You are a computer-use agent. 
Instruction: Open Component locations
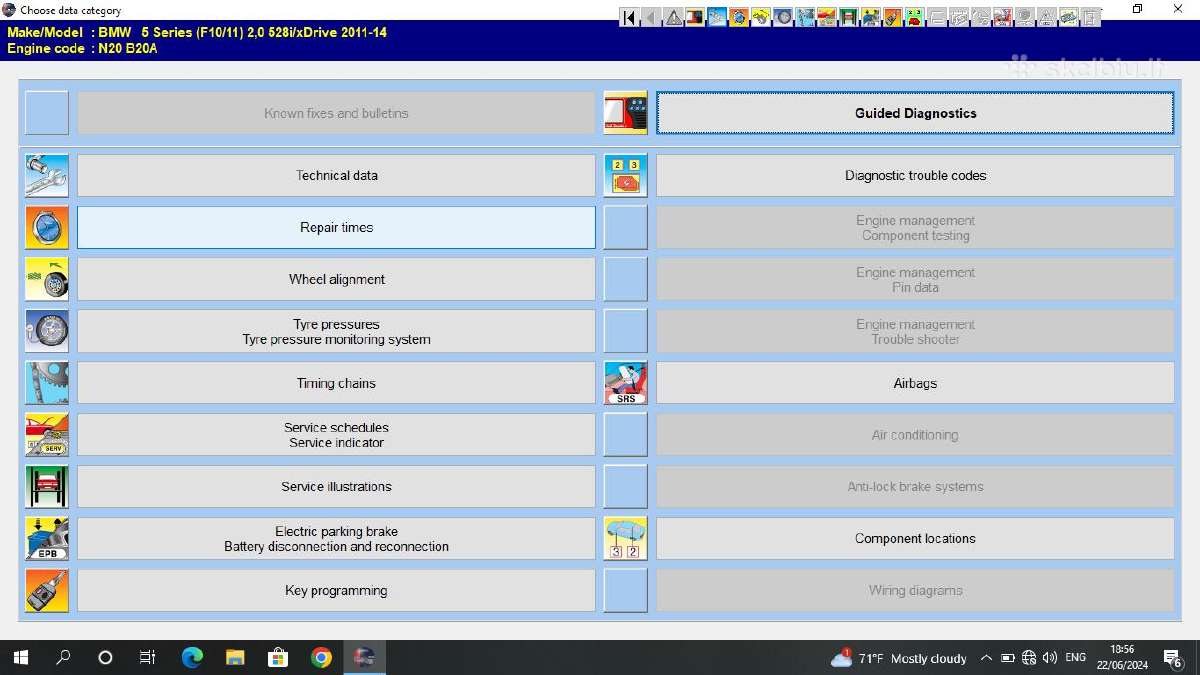(915, 538)
